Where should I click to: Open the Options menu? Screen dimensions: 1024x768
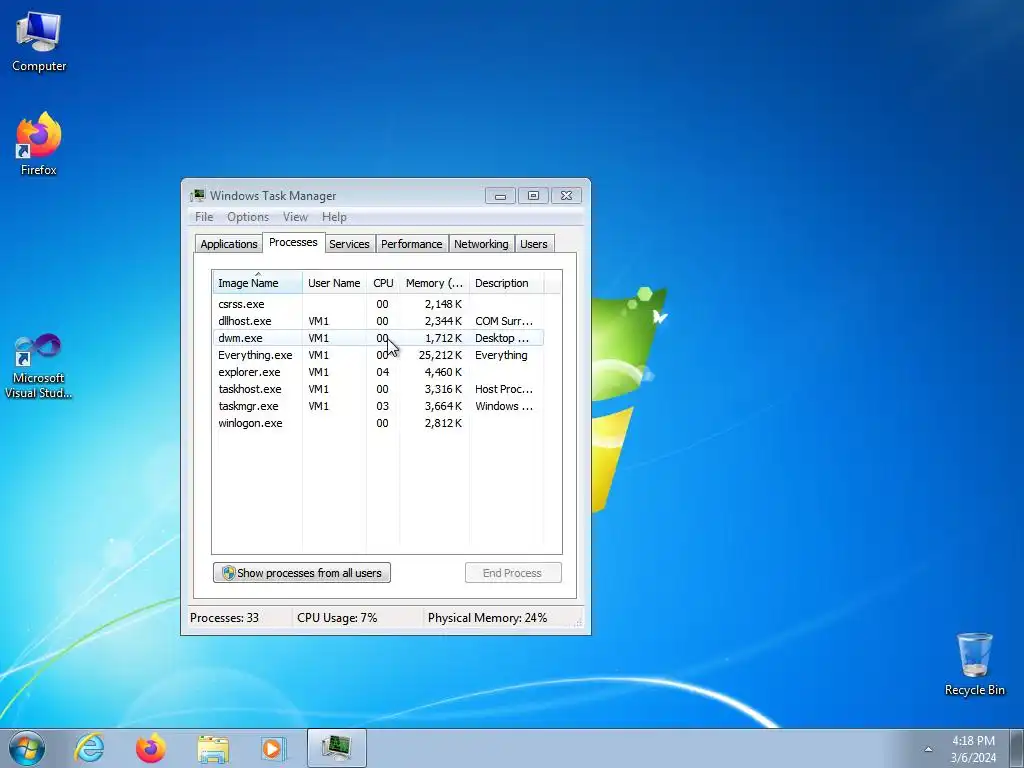point(248,217)
